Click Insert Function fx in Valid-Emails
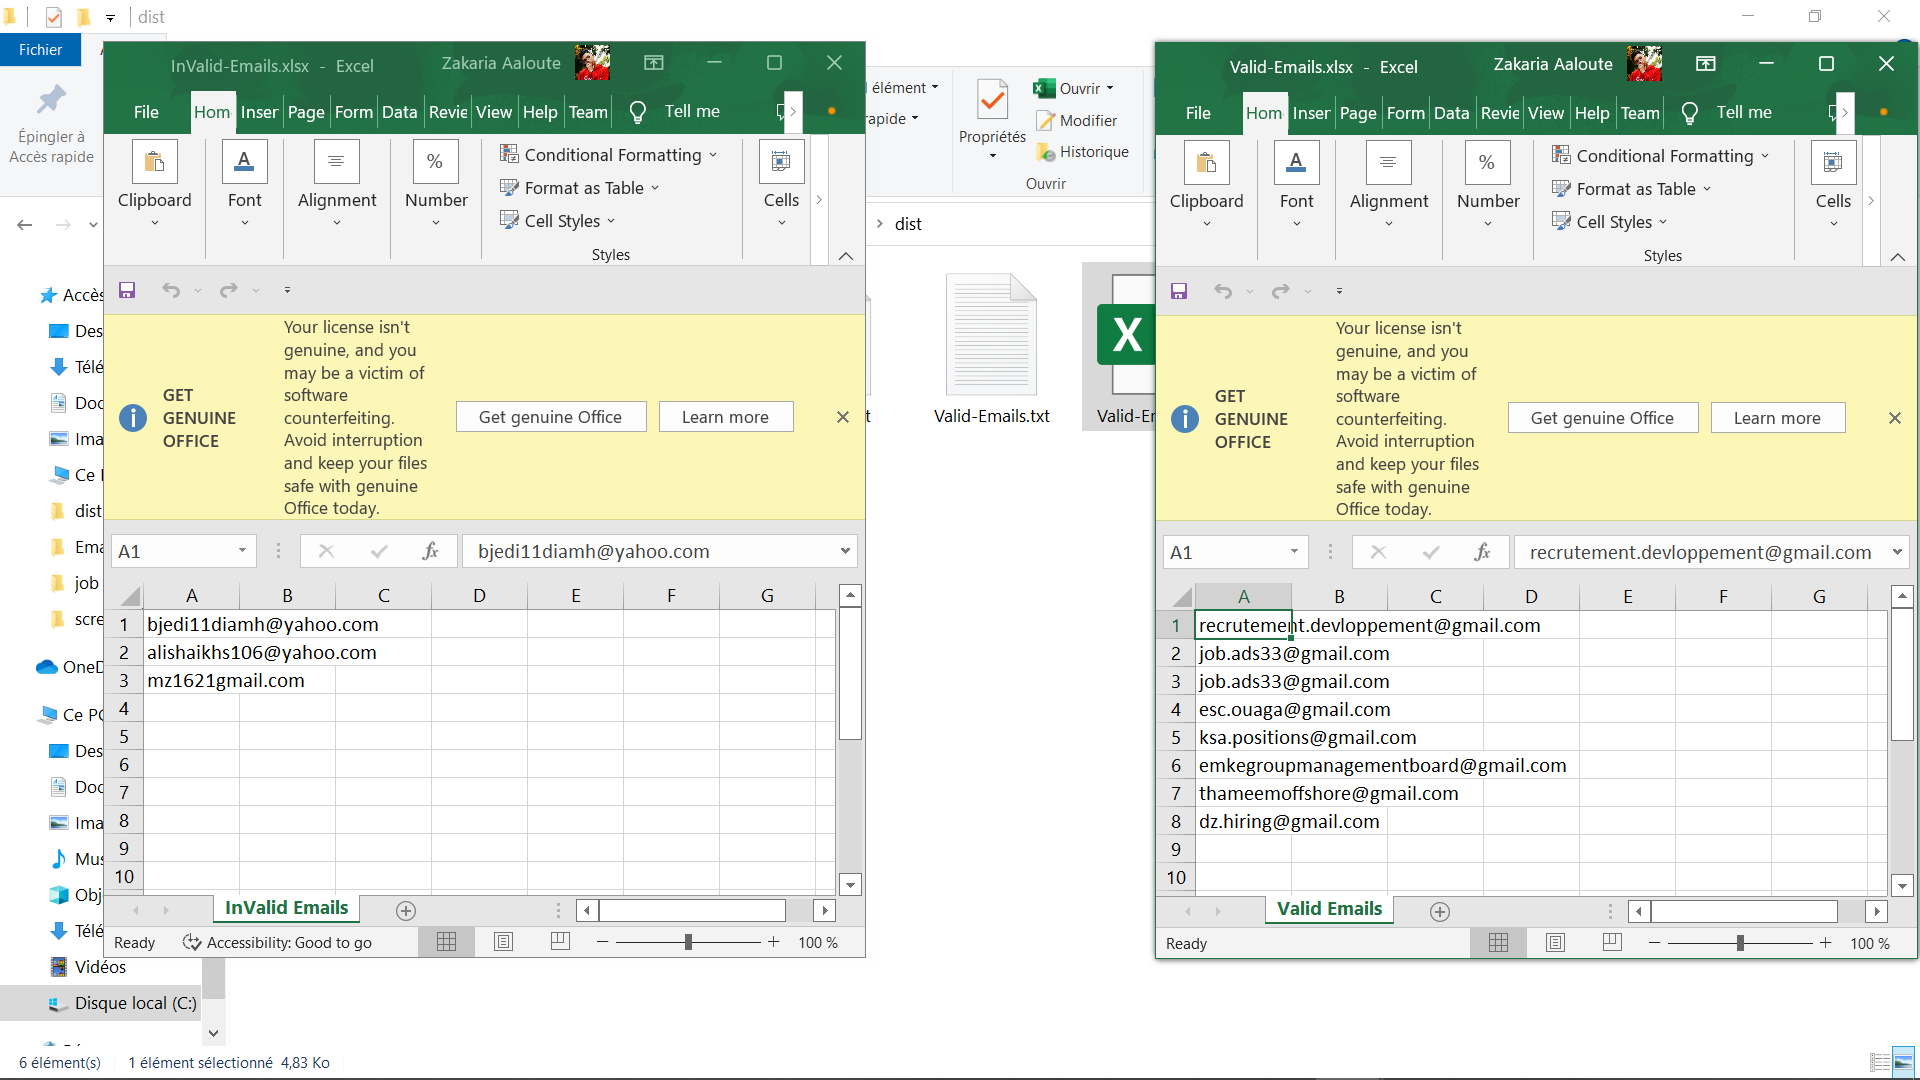 point(1482,552)
